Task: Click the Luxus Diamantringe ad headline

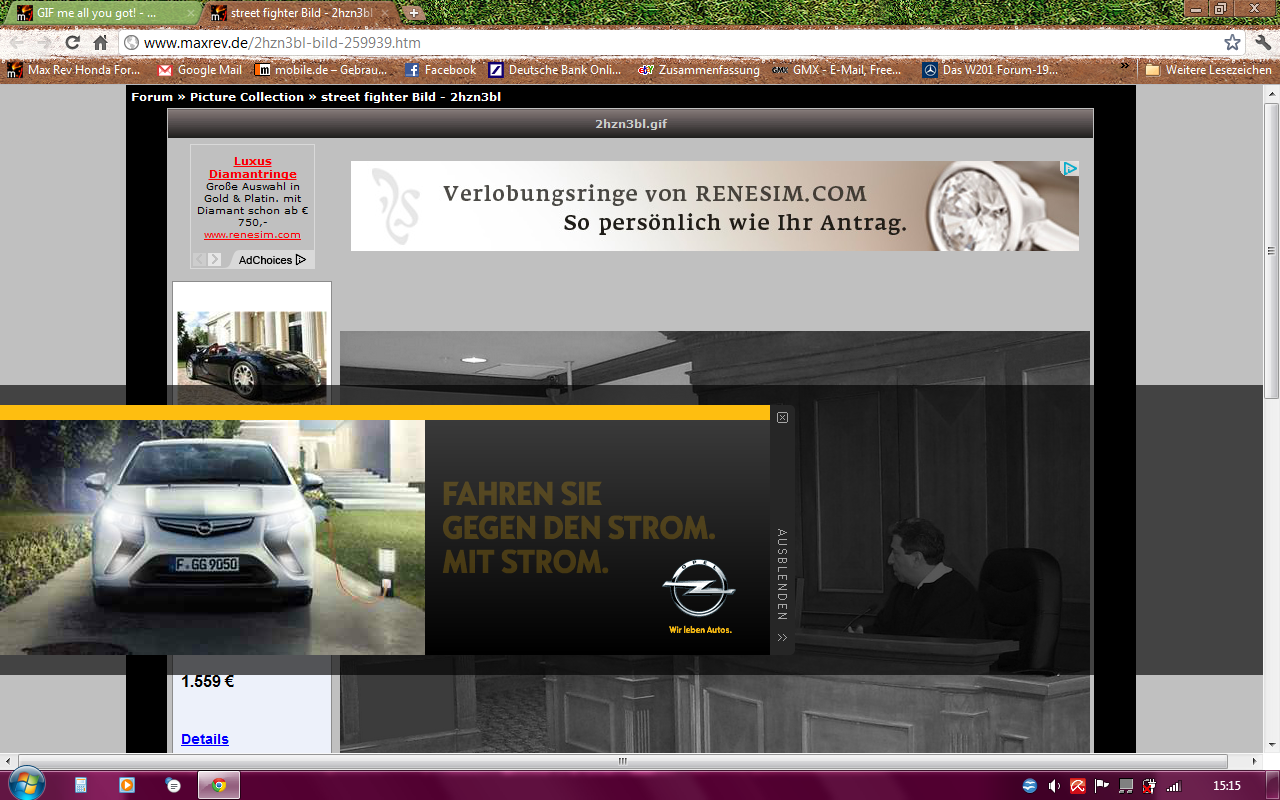Action: pos(253,168)
